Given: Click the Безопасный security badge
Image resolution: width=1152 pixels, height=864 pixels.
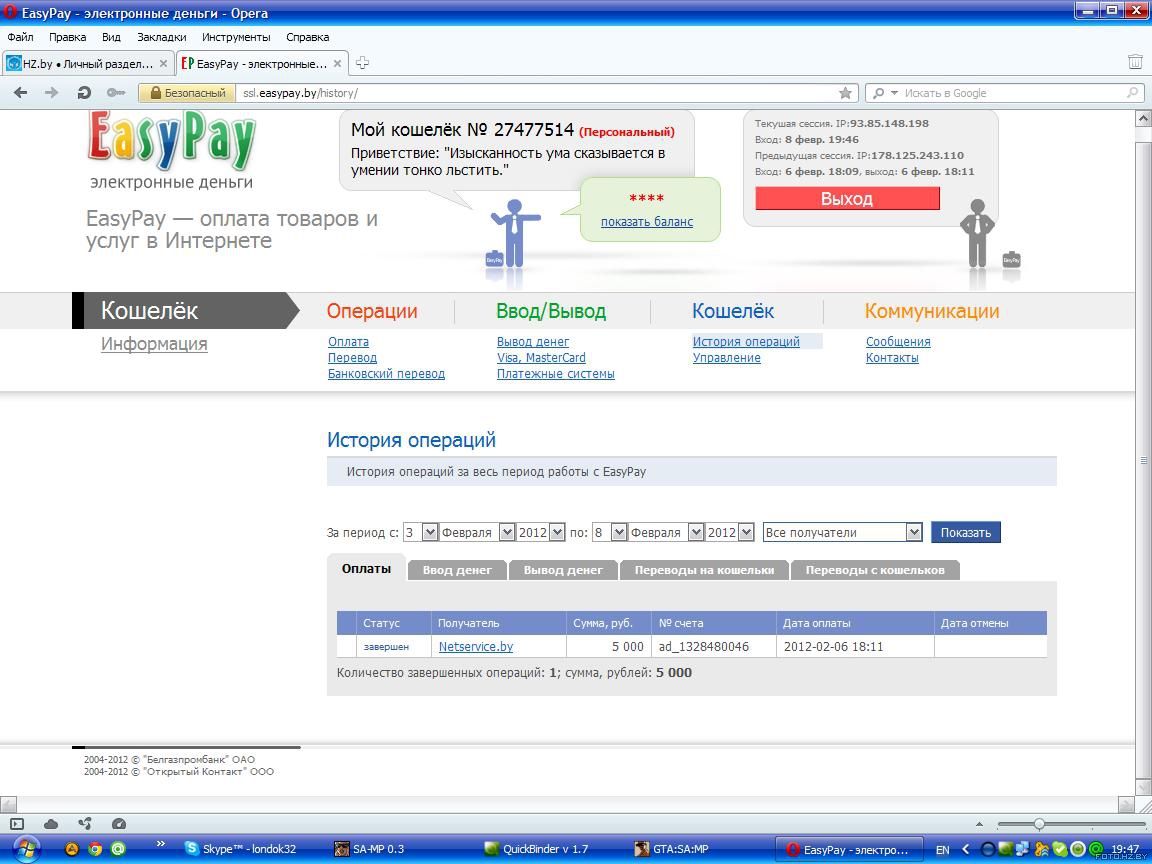Looking at the screenshot, I should coord(187,93).
